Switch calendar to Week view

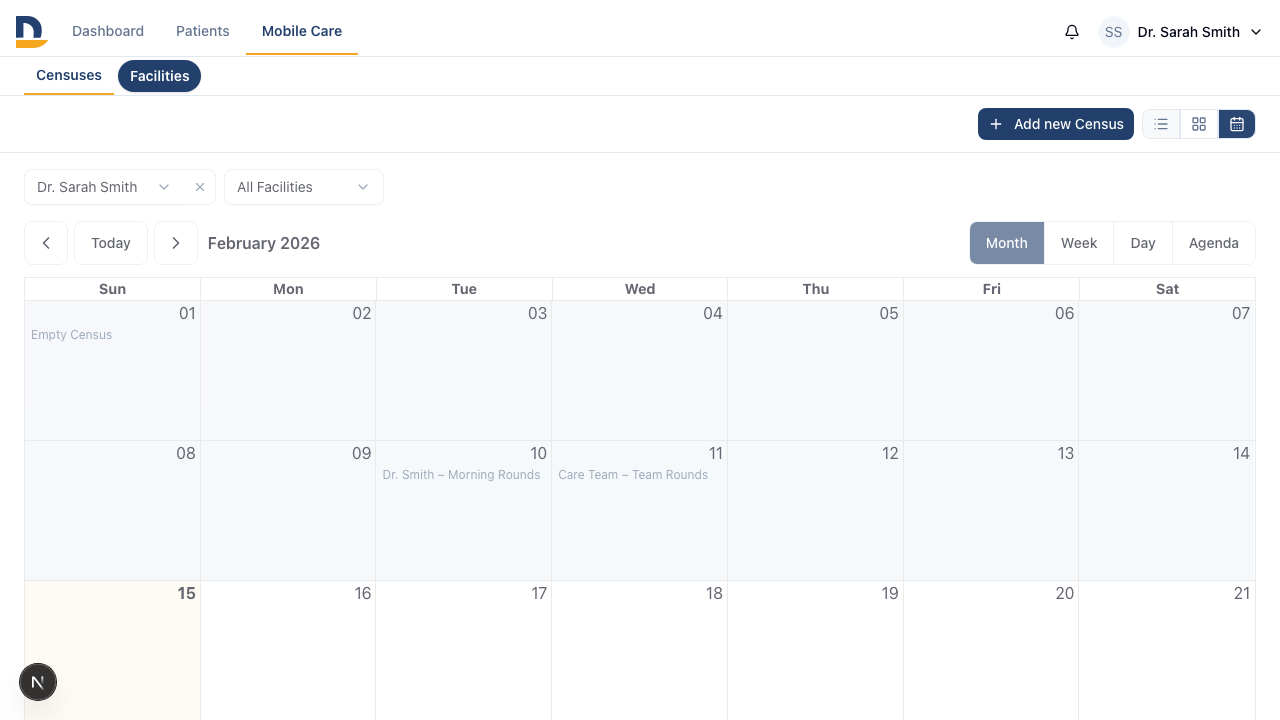(x=1079, y=243)
